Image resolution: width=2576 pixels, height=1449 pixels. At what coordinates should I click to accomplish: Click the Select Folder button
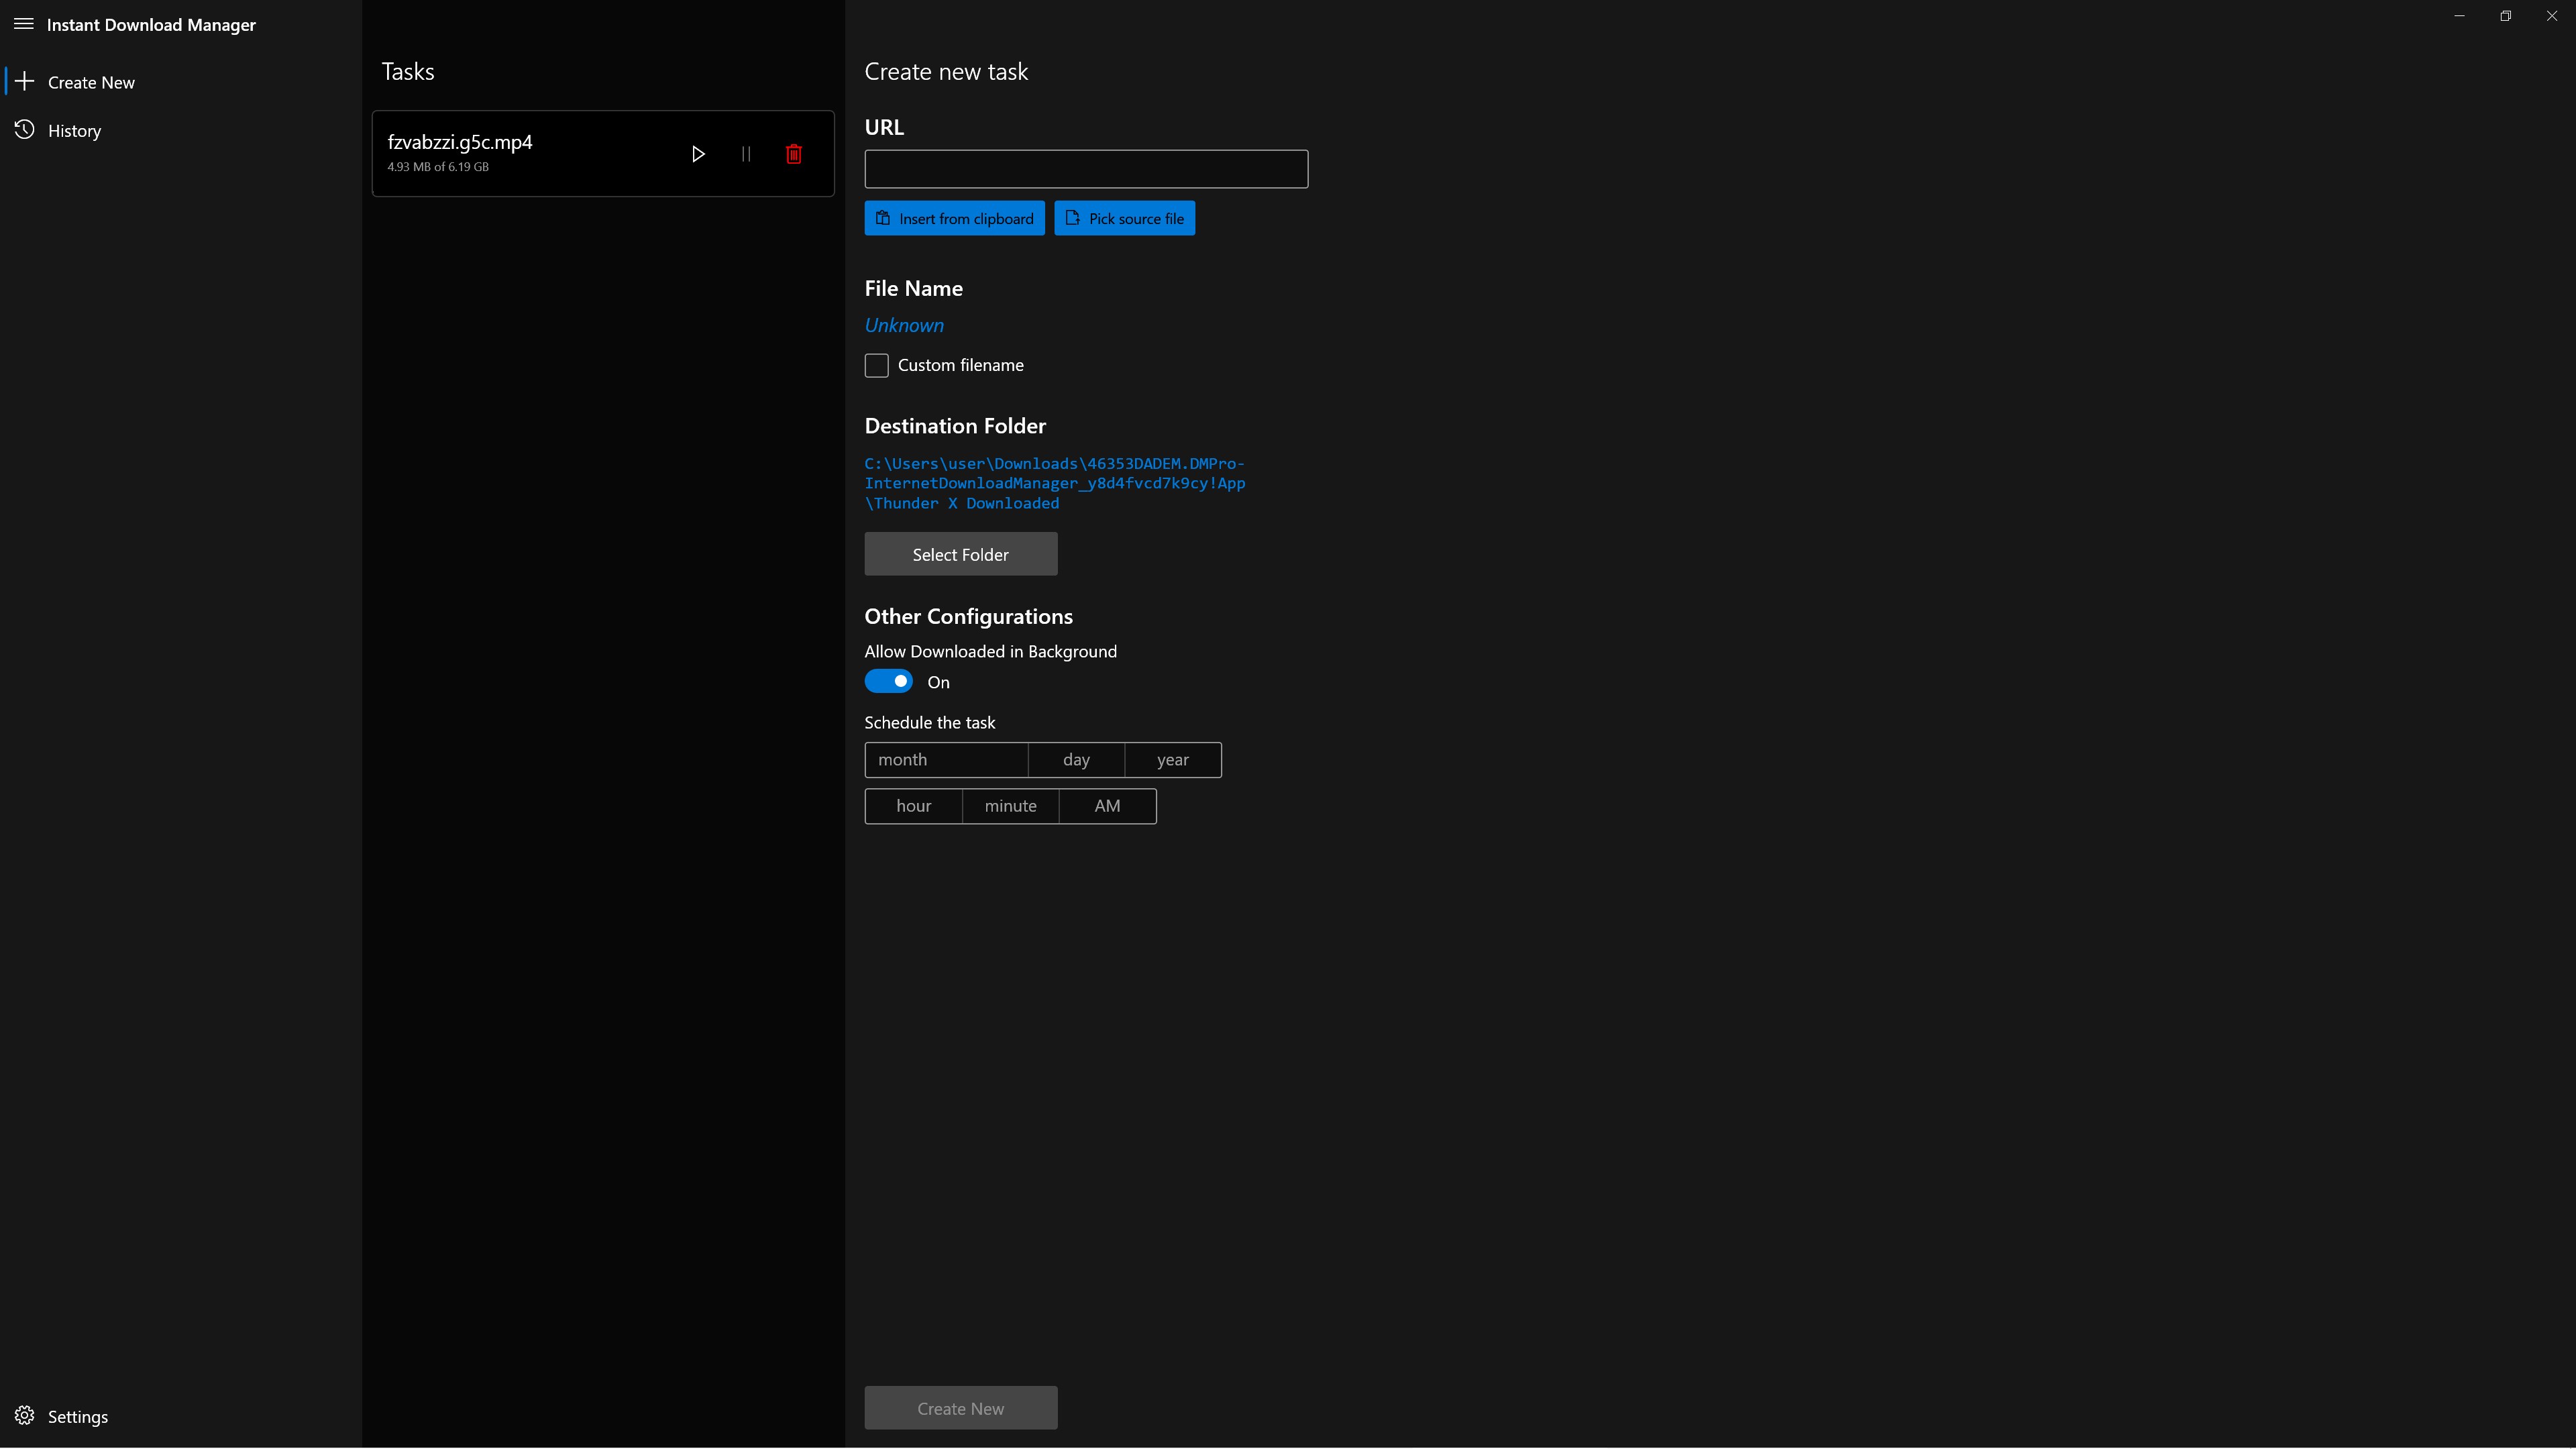[x=961, y=554]
